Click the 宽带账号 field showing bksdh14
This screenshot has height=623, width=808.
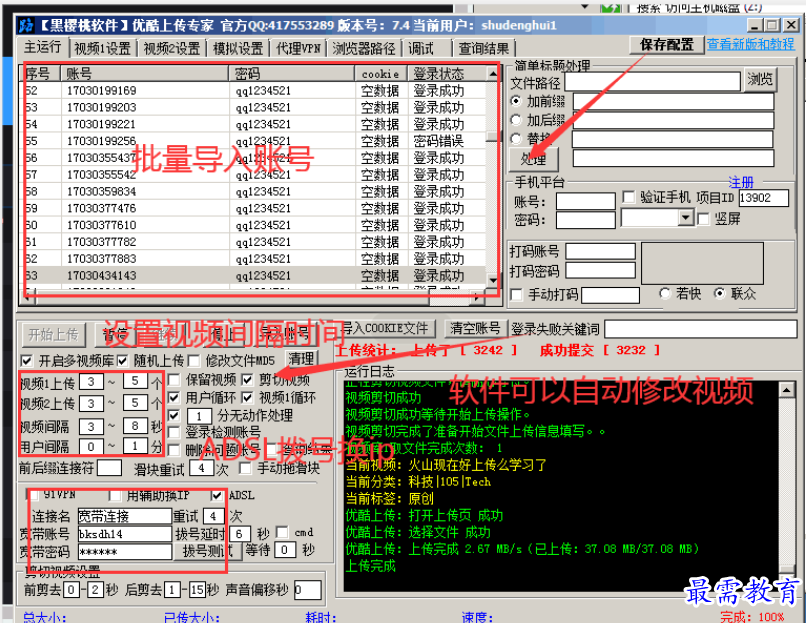(x=124, y=534)
